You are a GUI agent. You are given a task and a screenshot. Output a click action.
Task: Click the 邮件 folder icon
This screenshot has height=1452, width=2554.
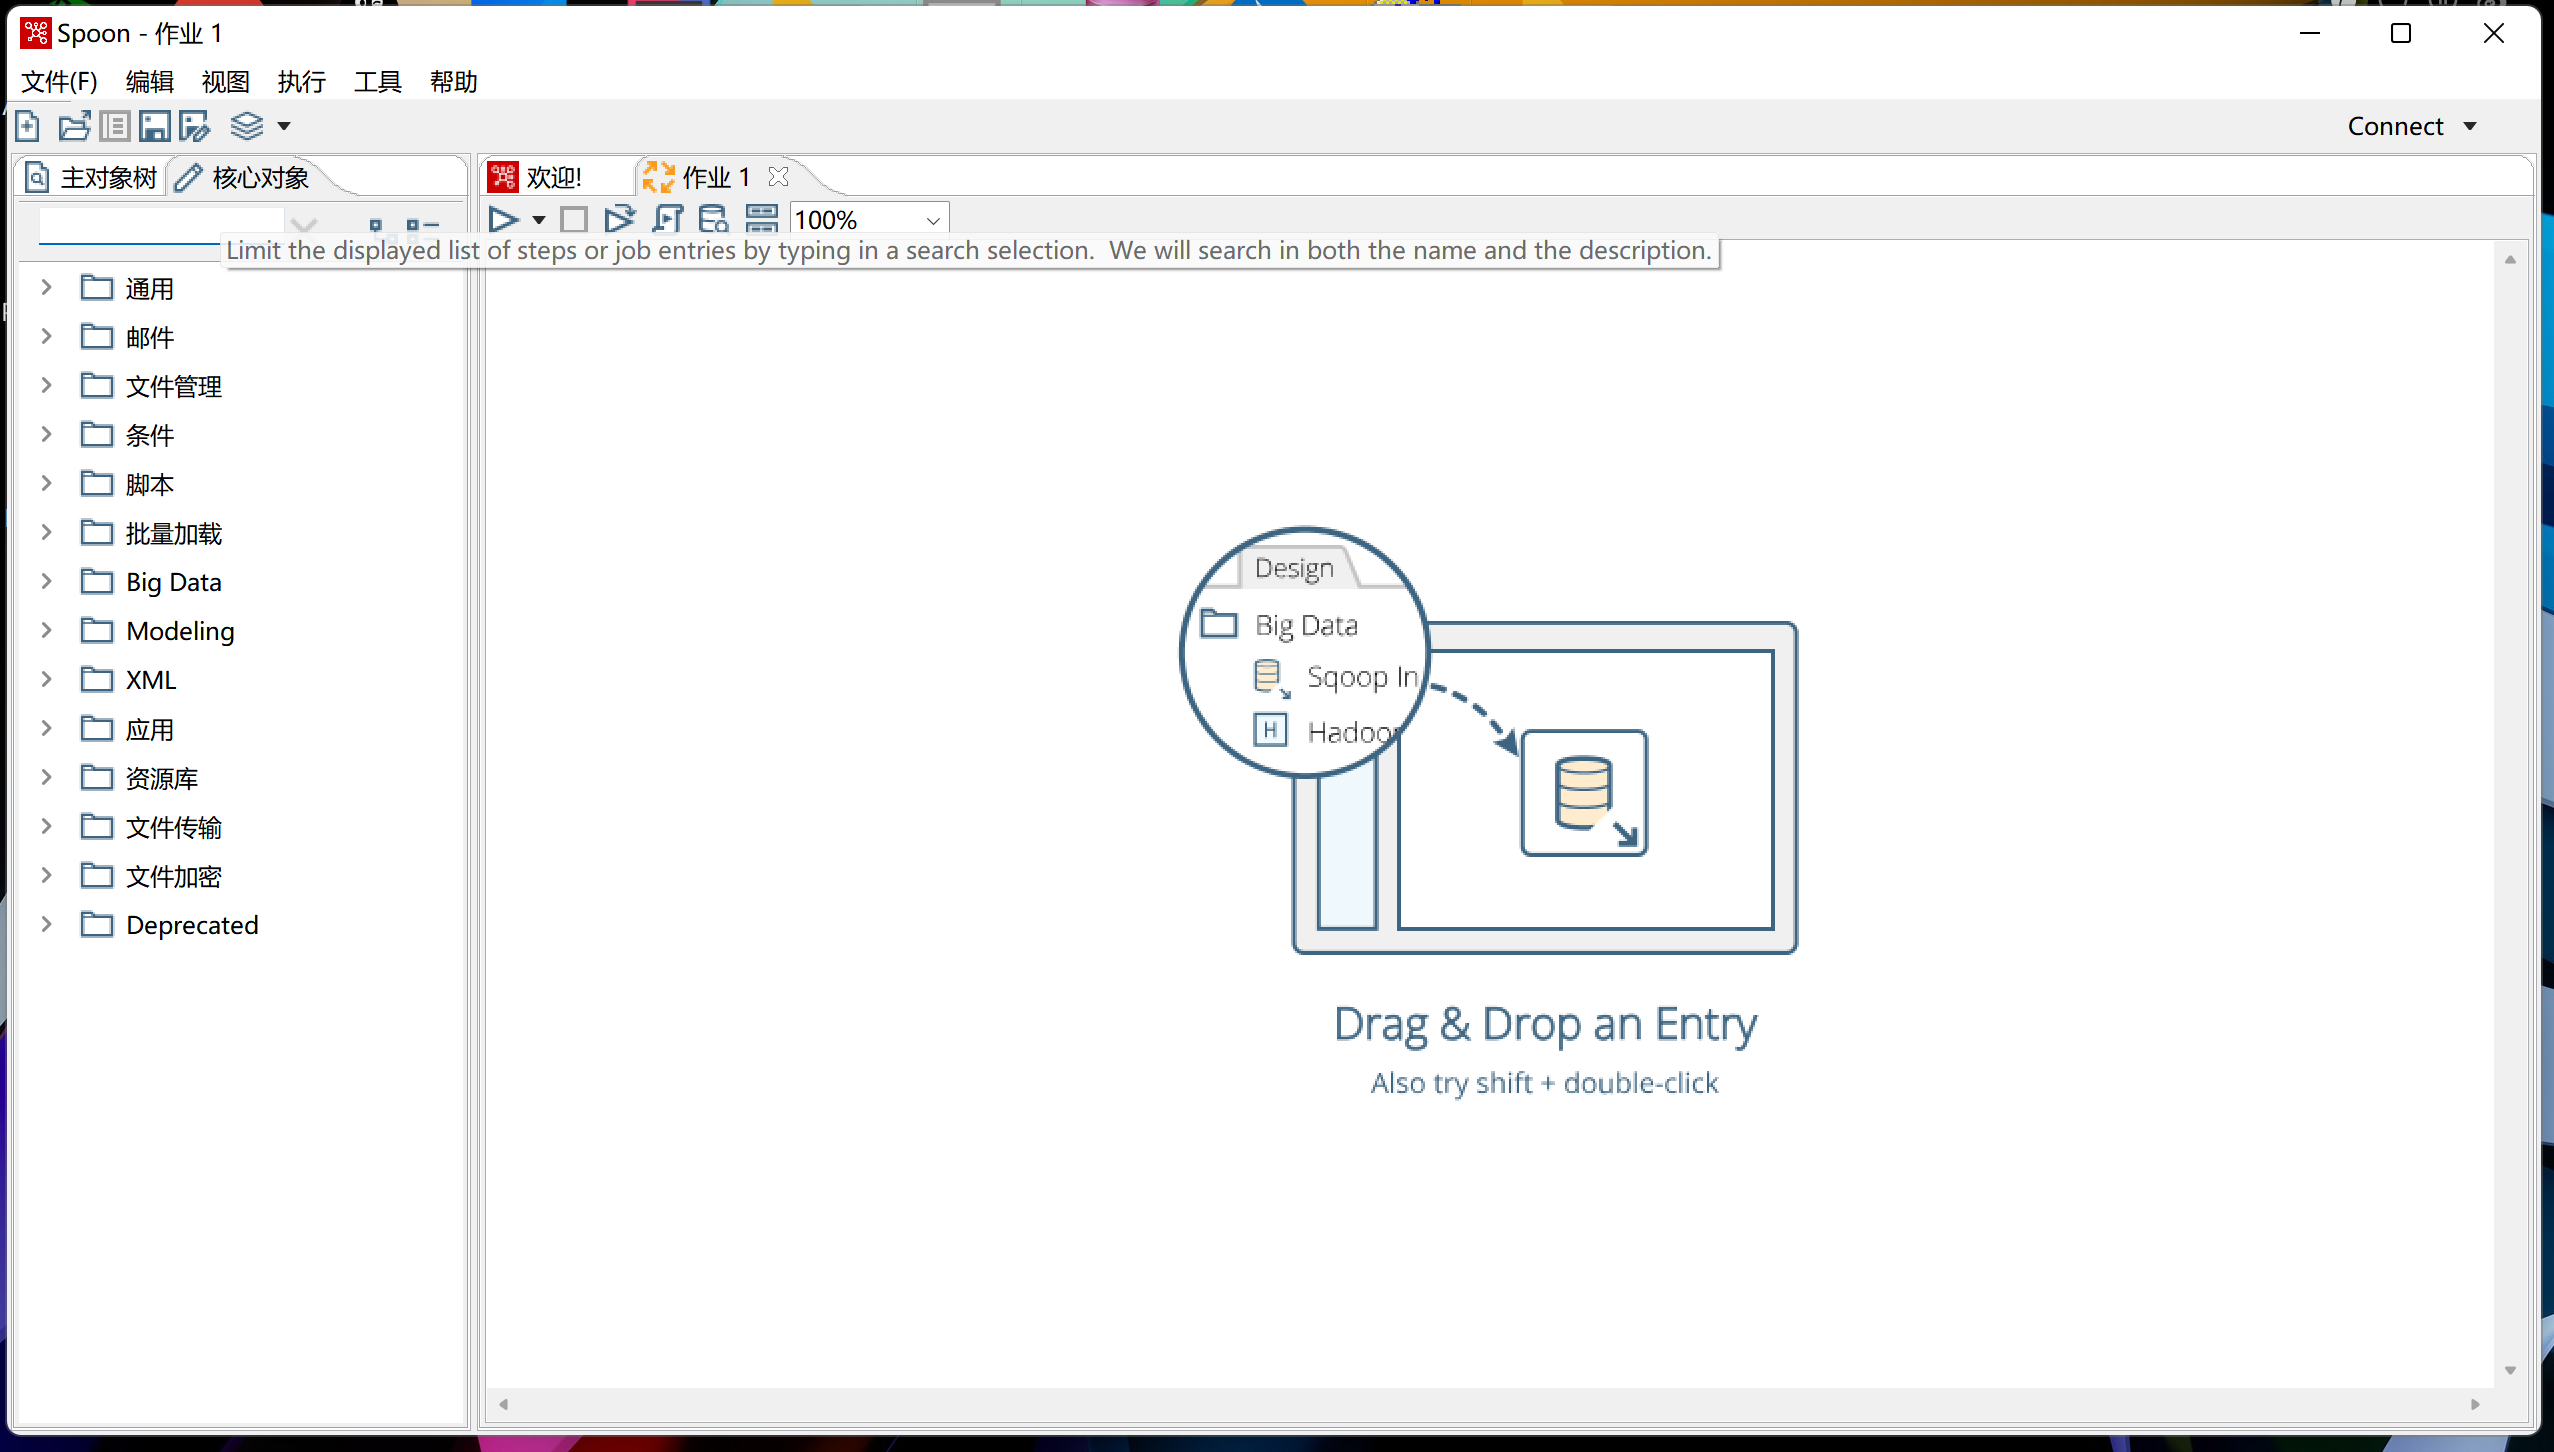[x=97, y=337]
